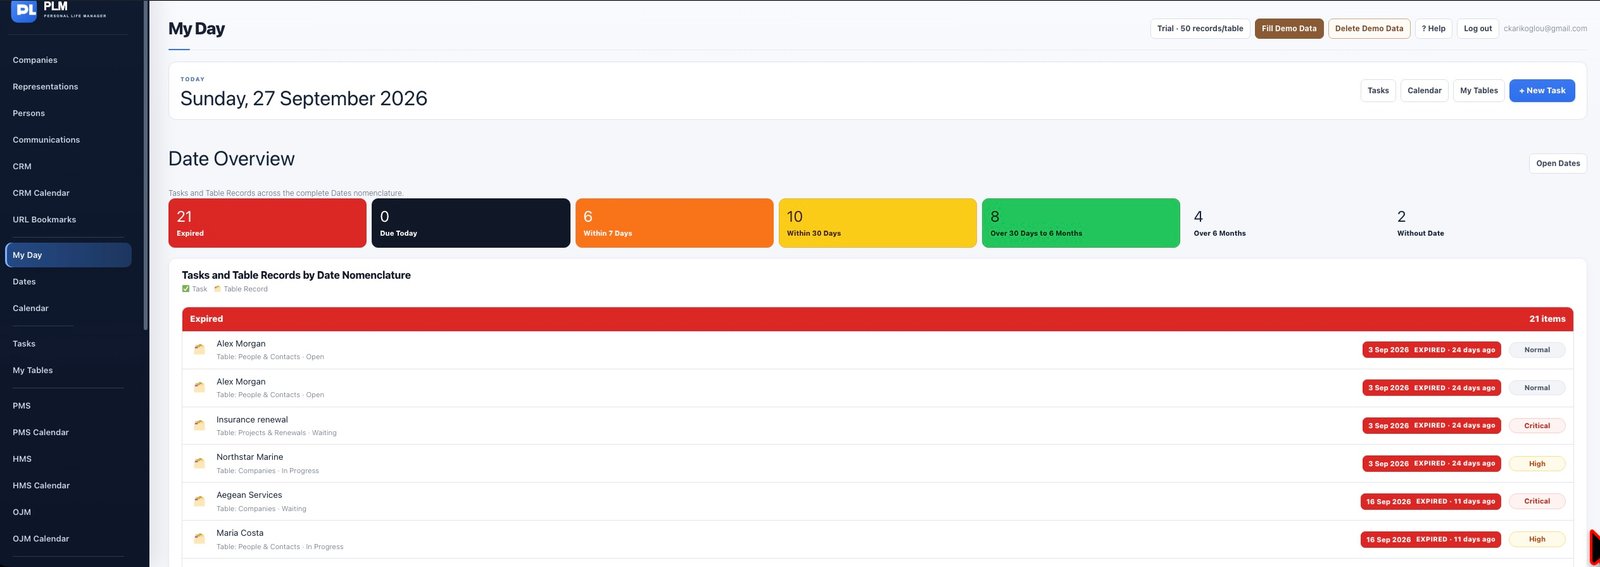The height and width of the screenshot is (567, 1600).
Task: Select OJM in the sidebar
Action: tap(22, 512)
